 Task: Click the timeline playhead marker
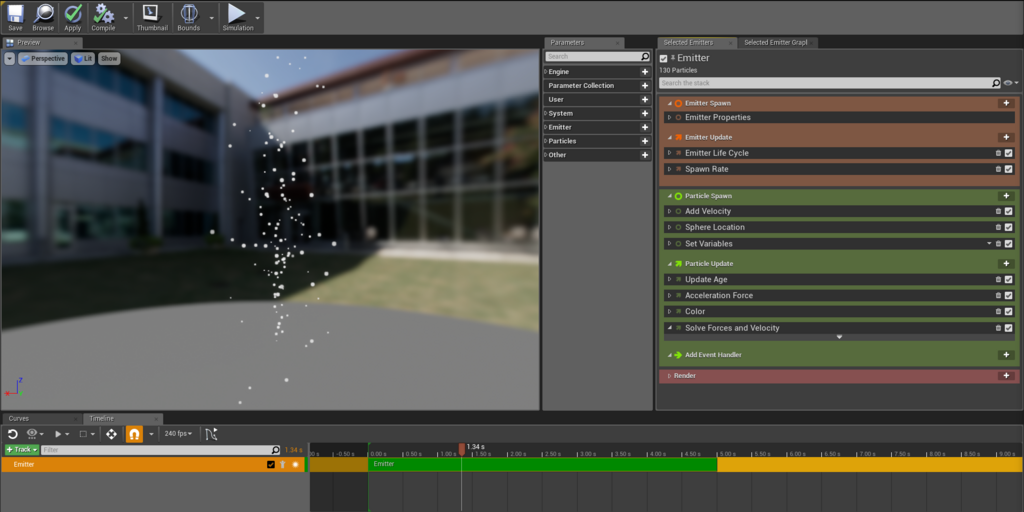tap(462, 449)
